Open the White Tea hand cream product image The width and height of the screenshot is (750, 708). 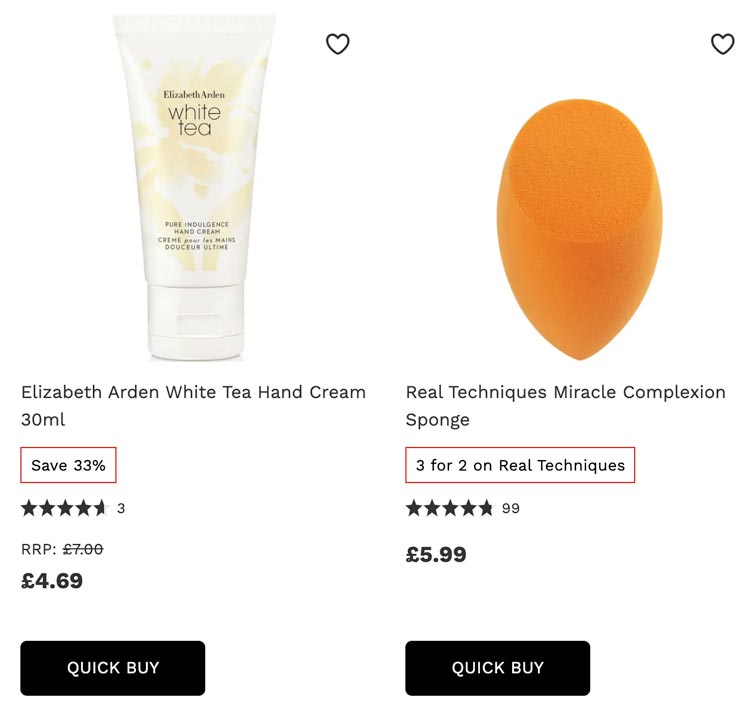pyautogui.click(x=195, y=188)
